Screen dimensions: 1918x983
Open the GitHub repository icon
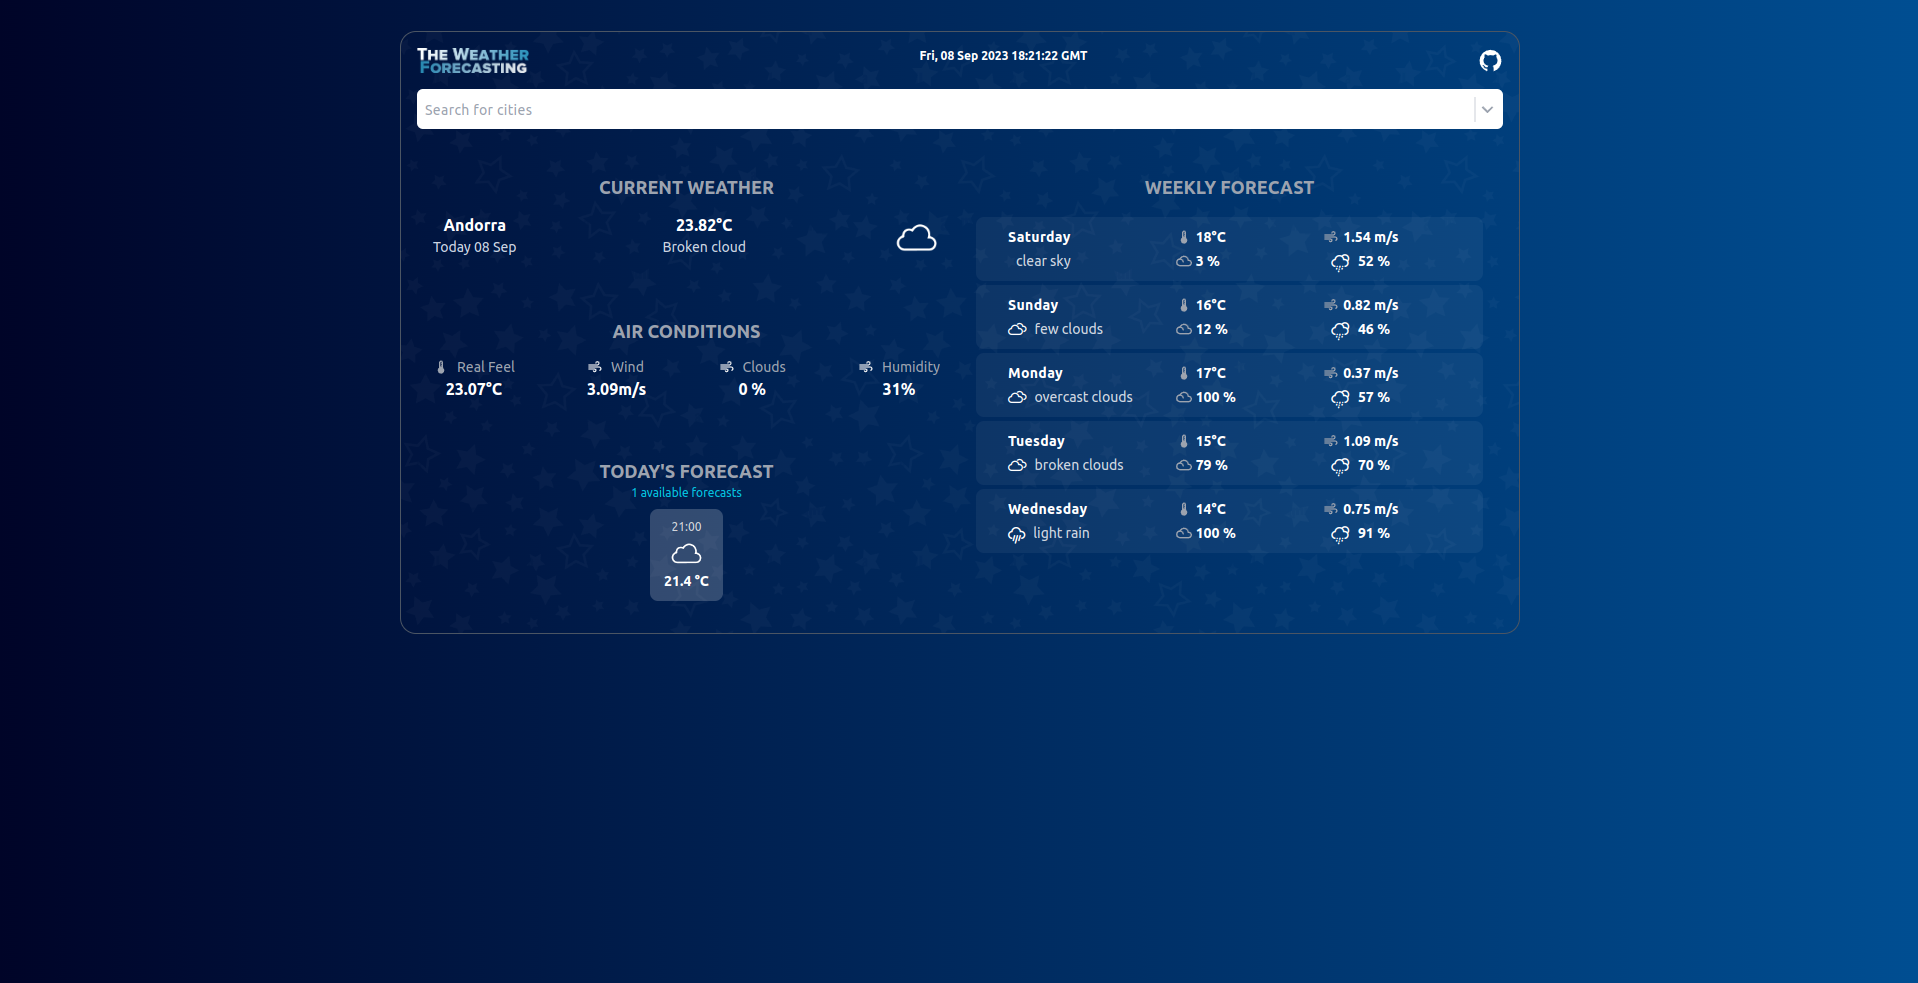[x=1490, y=61]
